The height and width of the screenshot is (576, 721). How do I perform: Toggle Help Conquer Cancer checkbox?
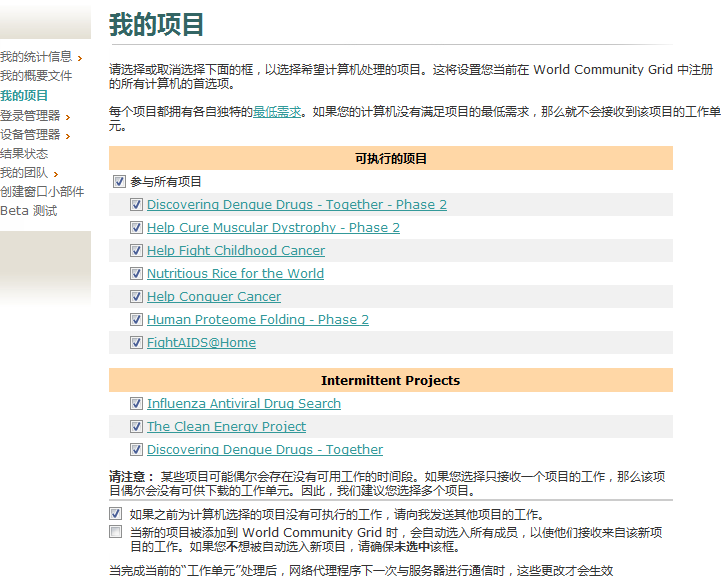click(x=136, y=297)
